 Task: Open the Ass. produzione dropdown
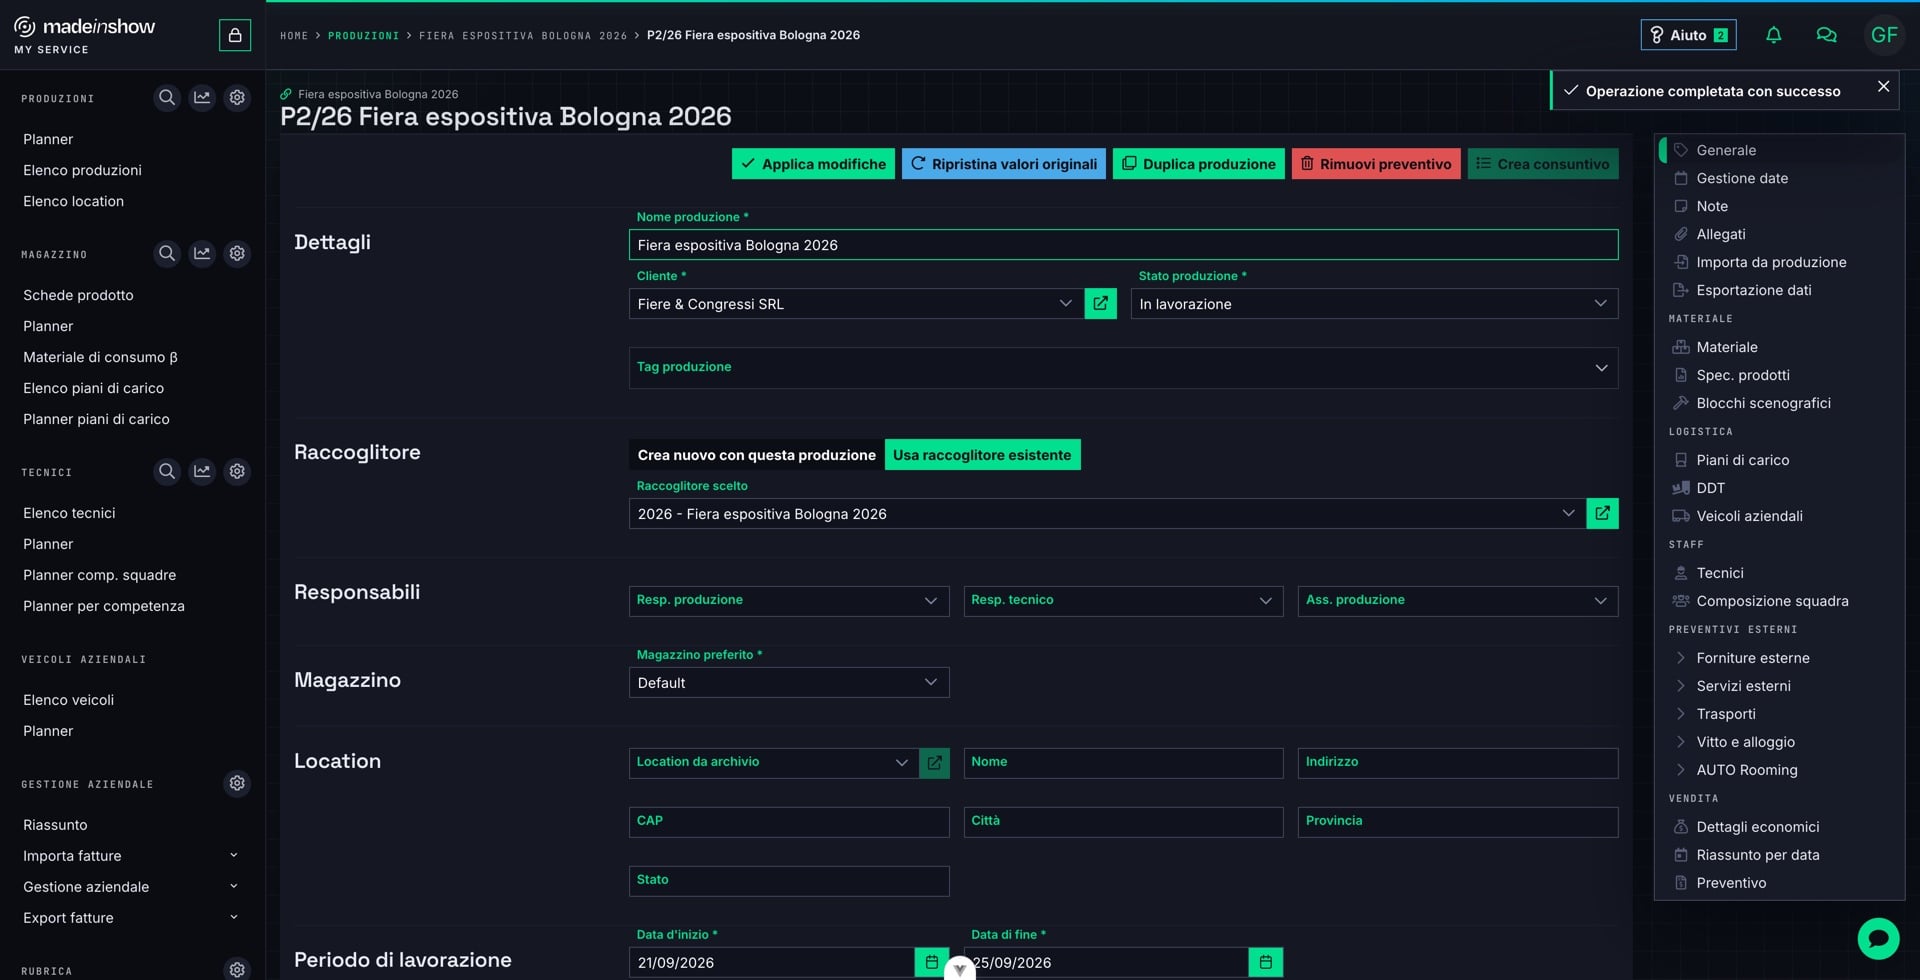coord(1457,601)
